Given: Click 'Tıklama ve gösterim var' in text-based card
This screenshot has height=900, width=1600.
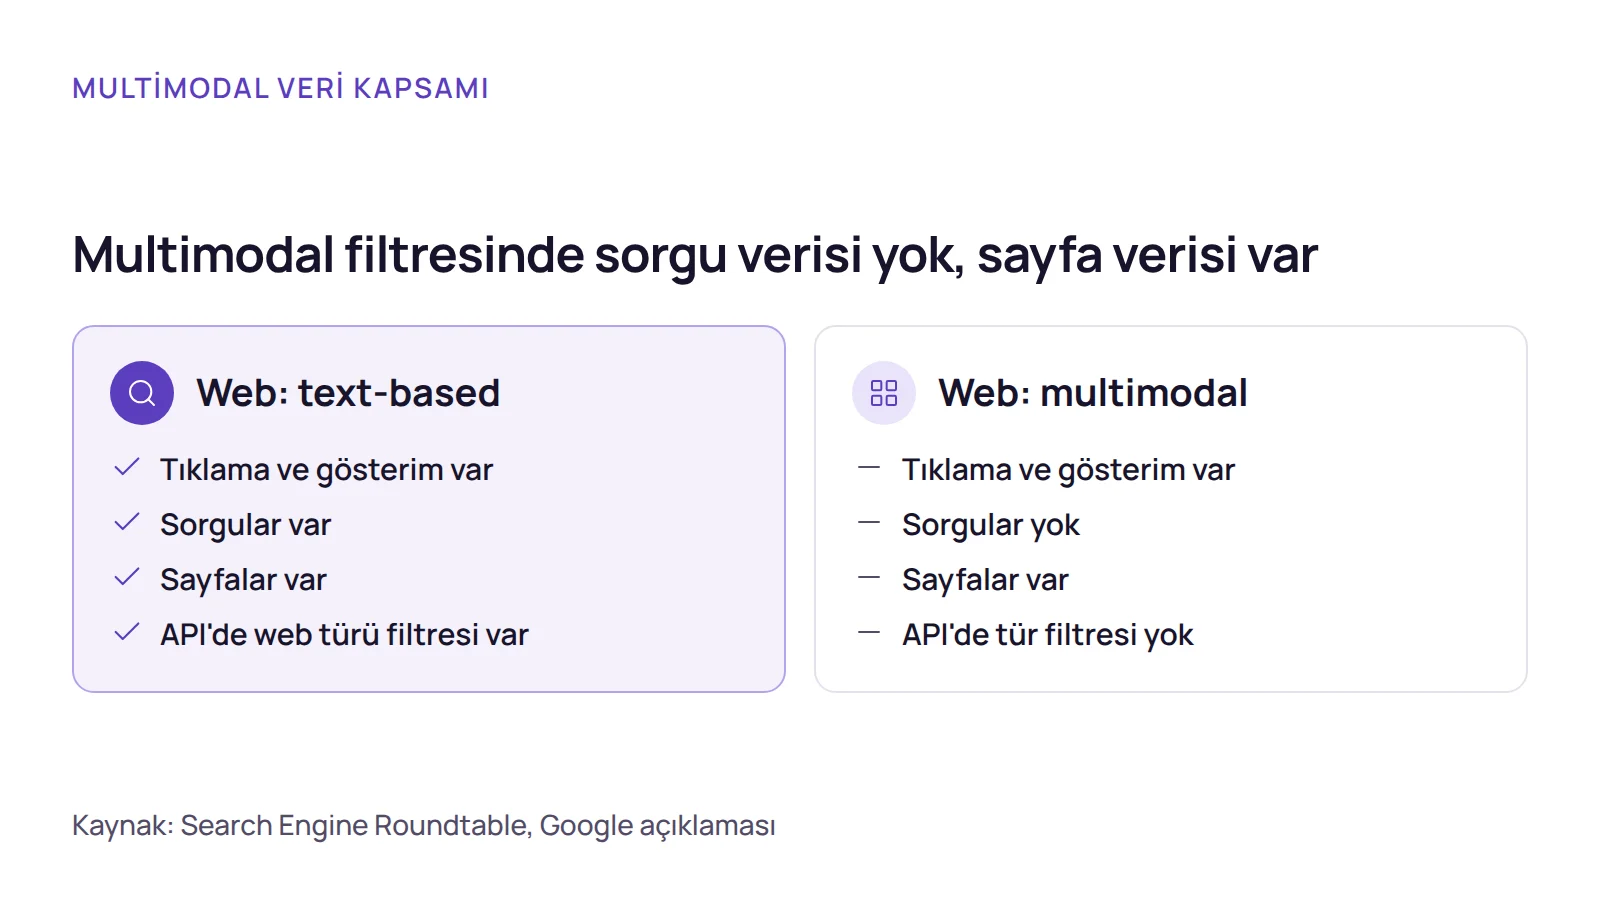Looking at the screenshot, I should pyautogui.click(x=327, y=469).
